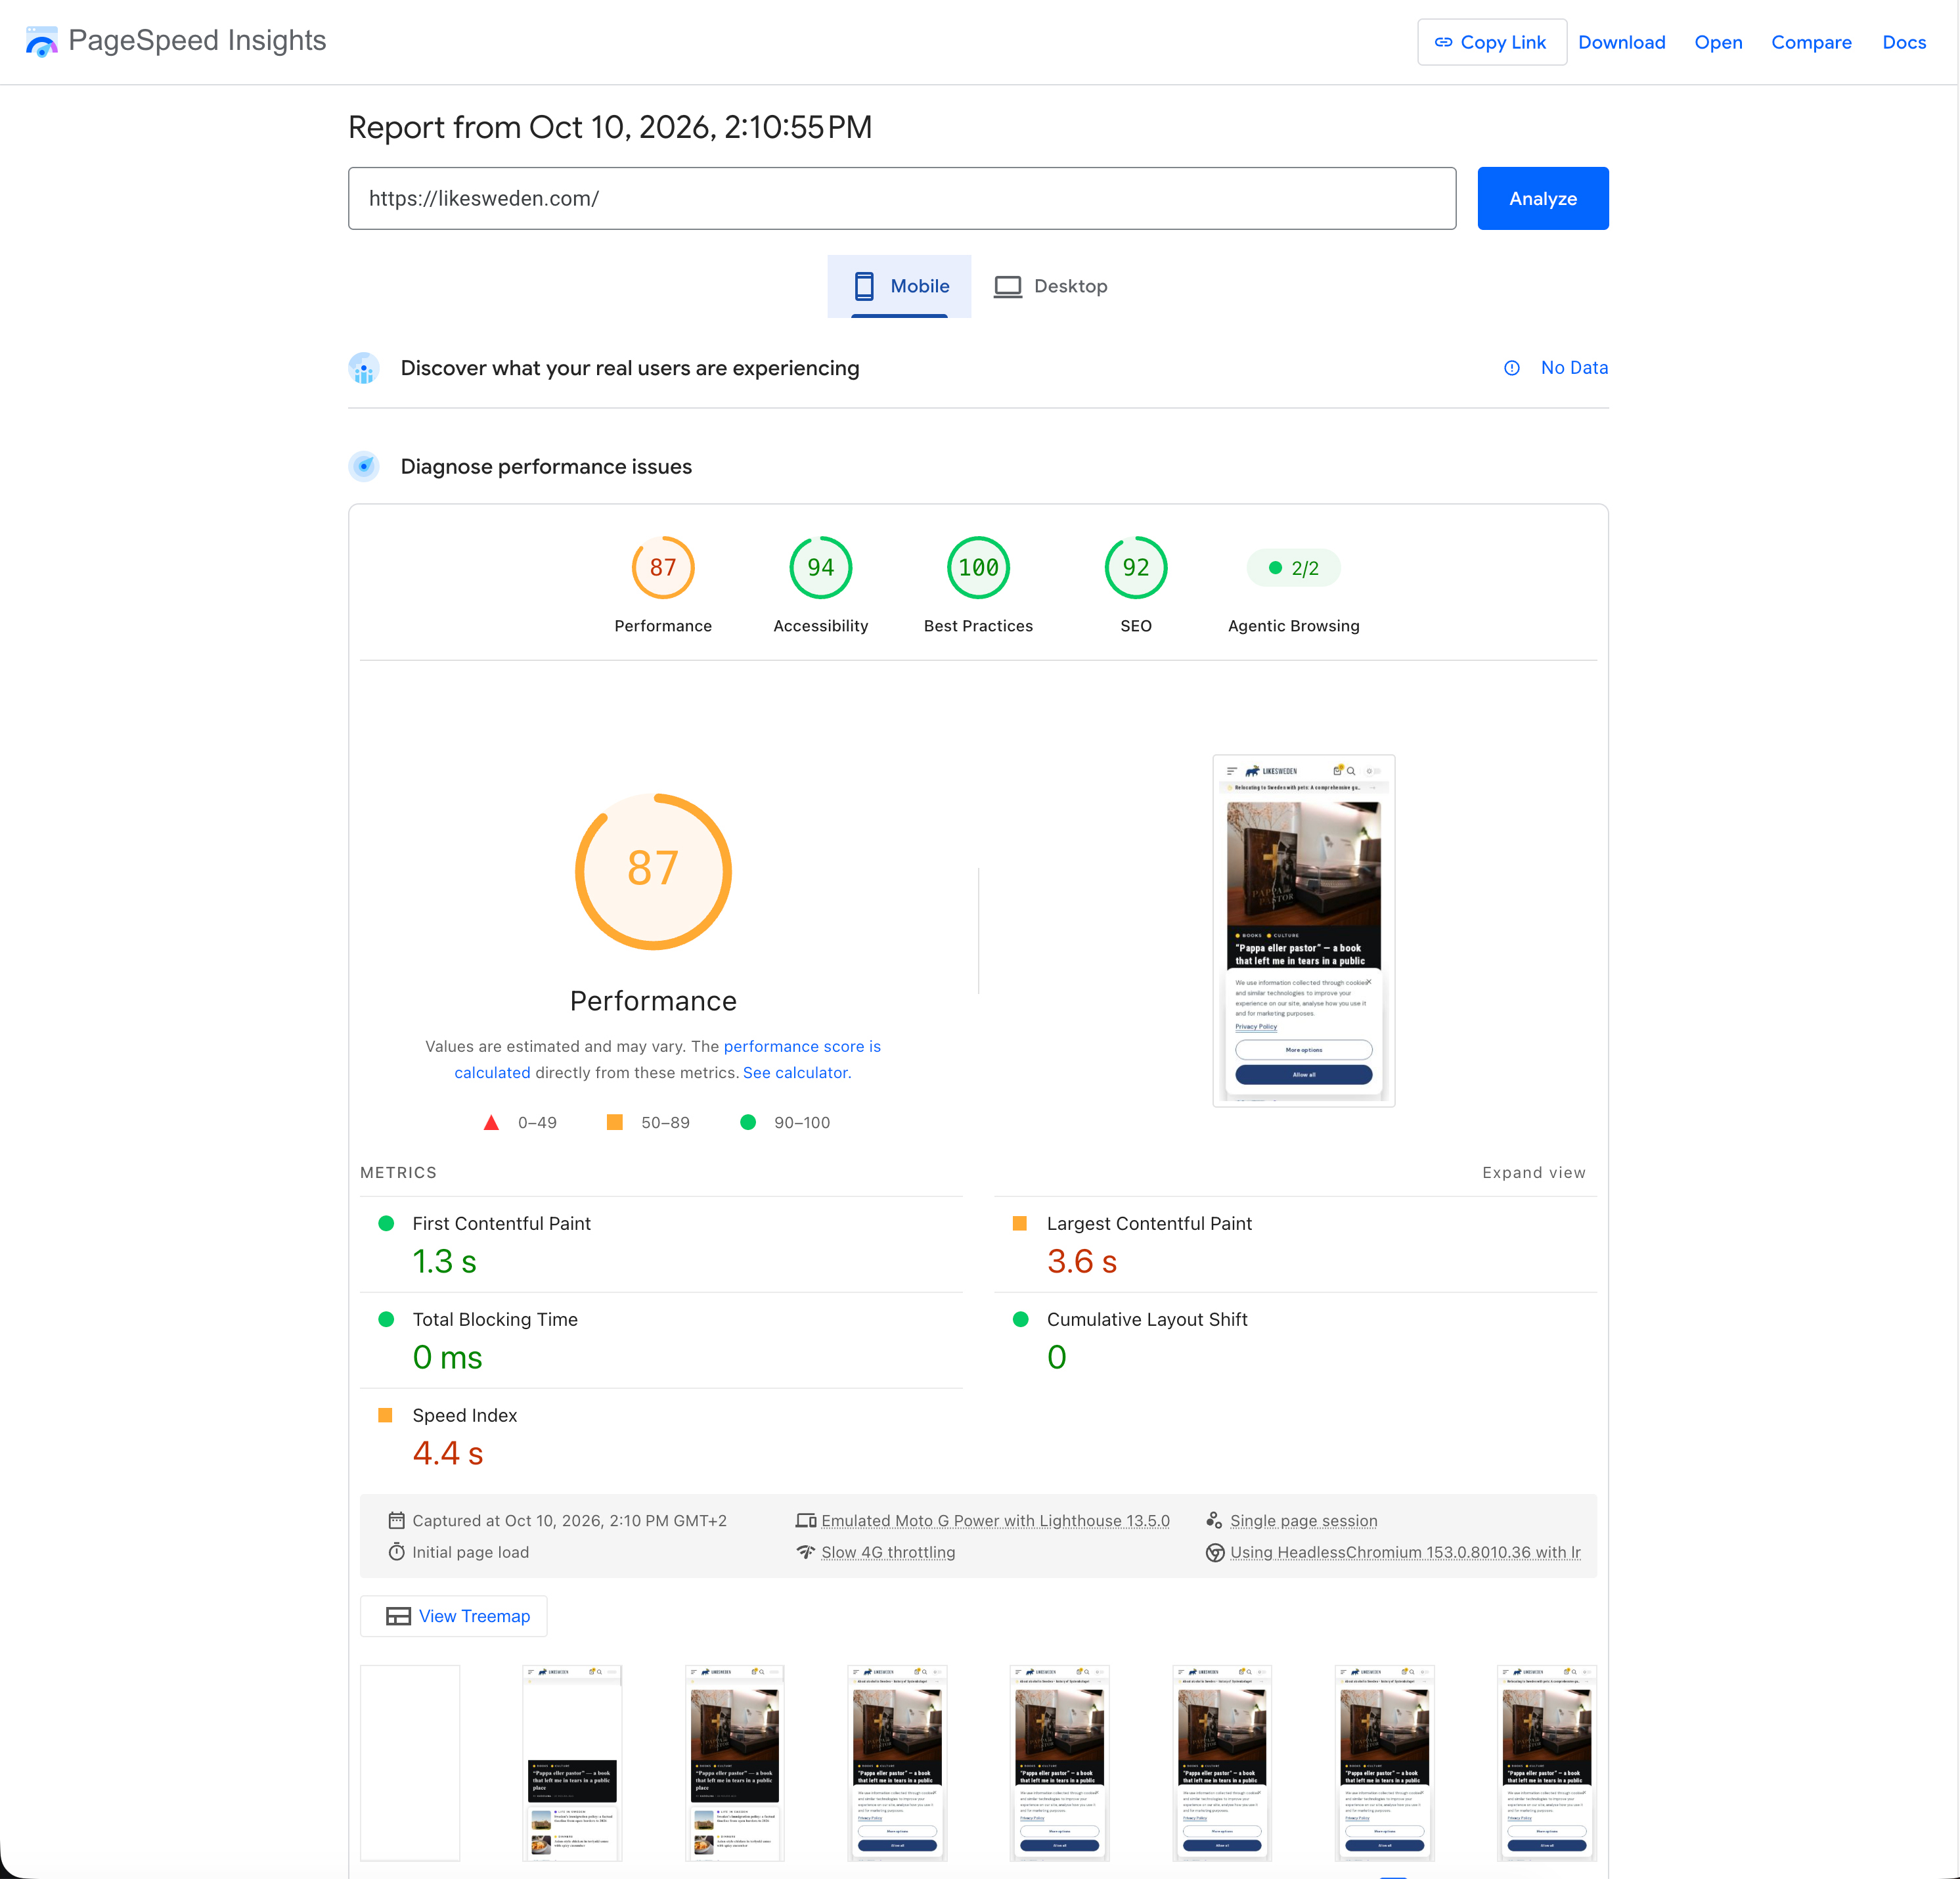
Task: Expand Cumulative Layout Shift metric
Action: click(x=1295, y=1340)
